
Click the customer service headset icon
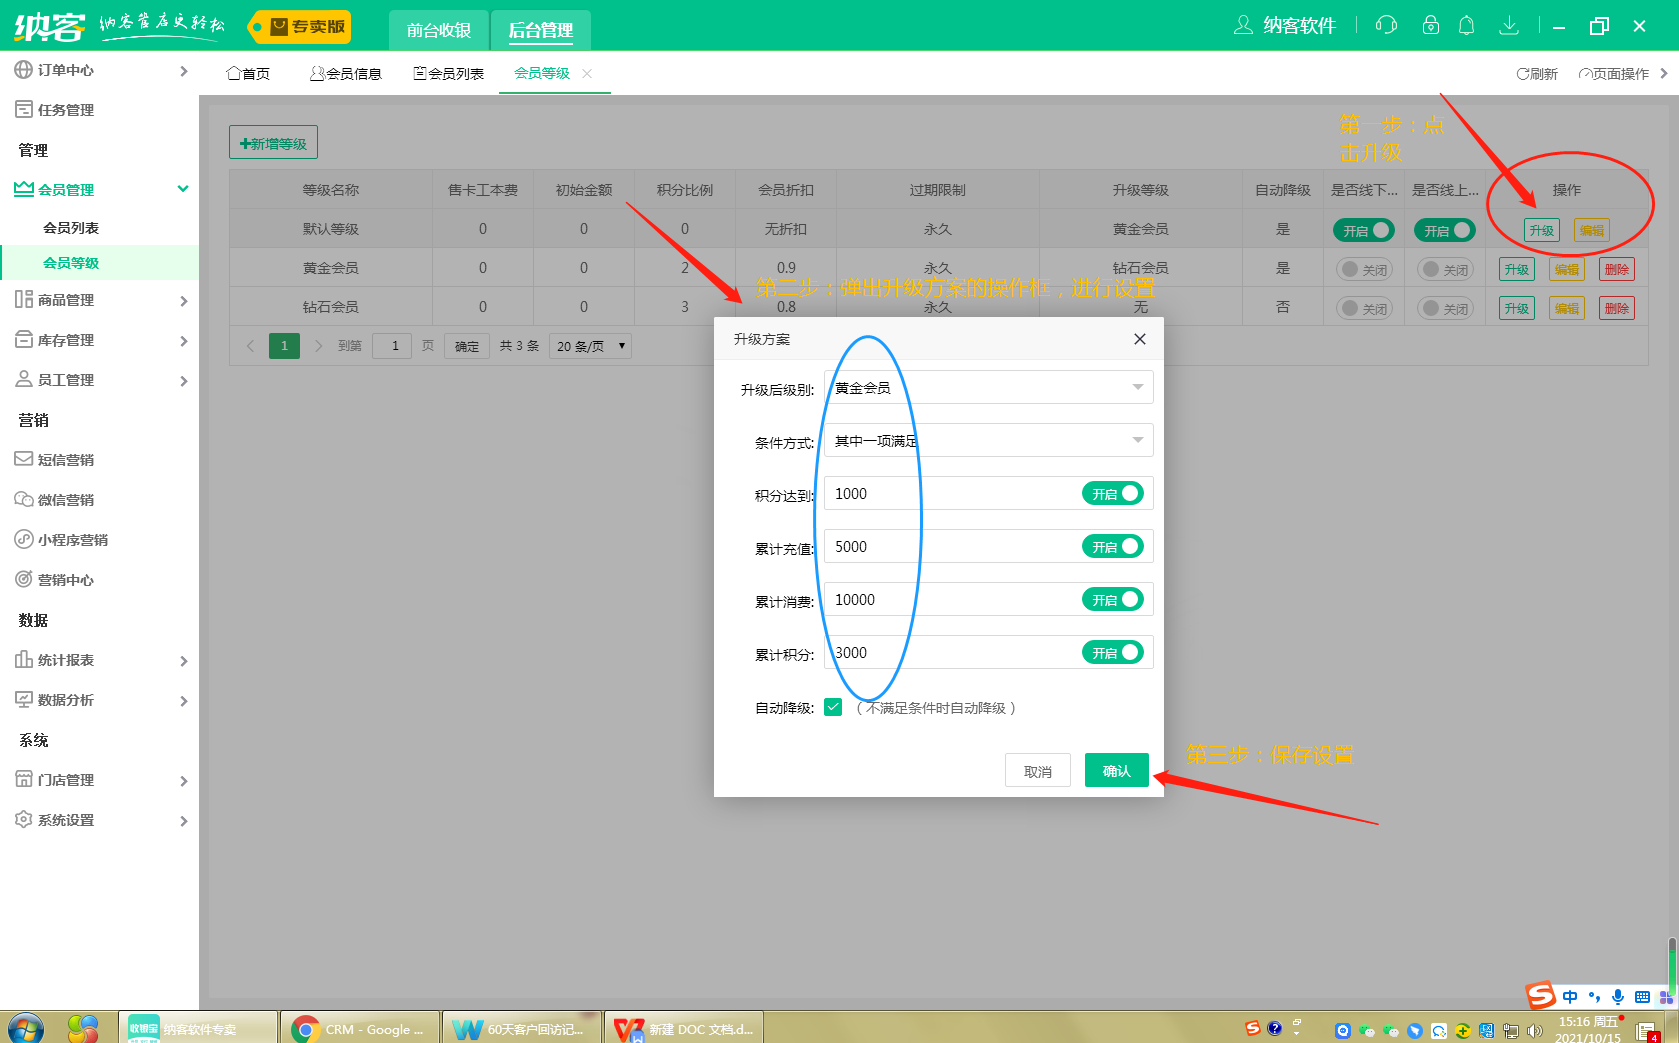click(x=1386, y=25)
